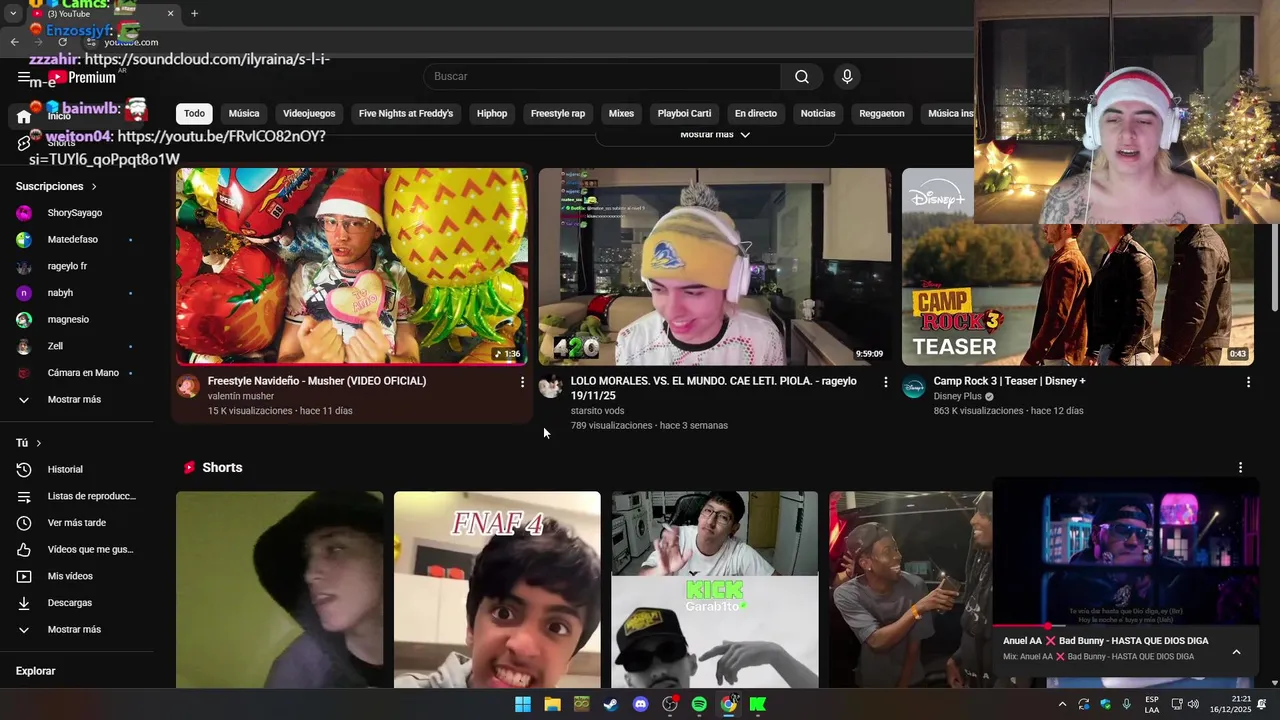1280x720 pixels.
Task: Expand the Tú section chevron
Action: 39,443
